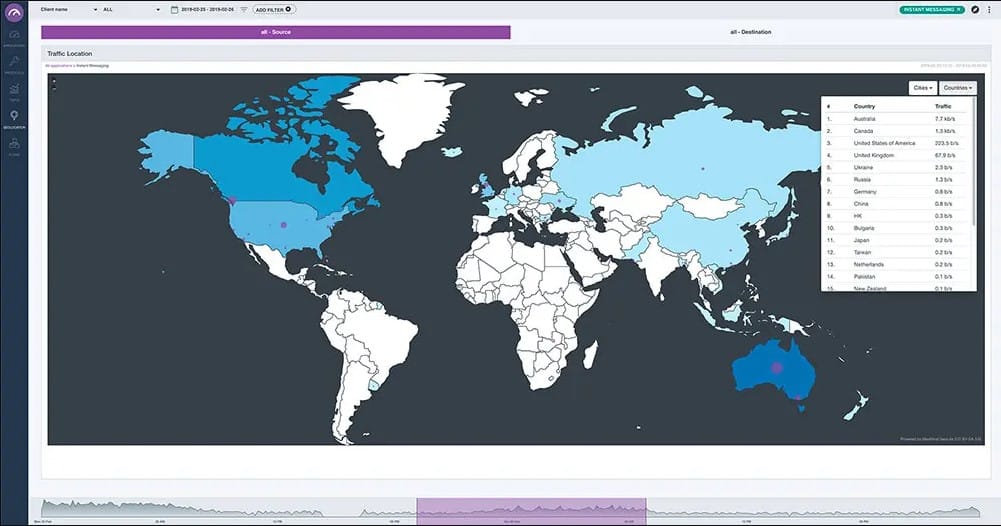Switch to the all - Source tab
The image size is (1001, 526).
click(x=275, y=32)
